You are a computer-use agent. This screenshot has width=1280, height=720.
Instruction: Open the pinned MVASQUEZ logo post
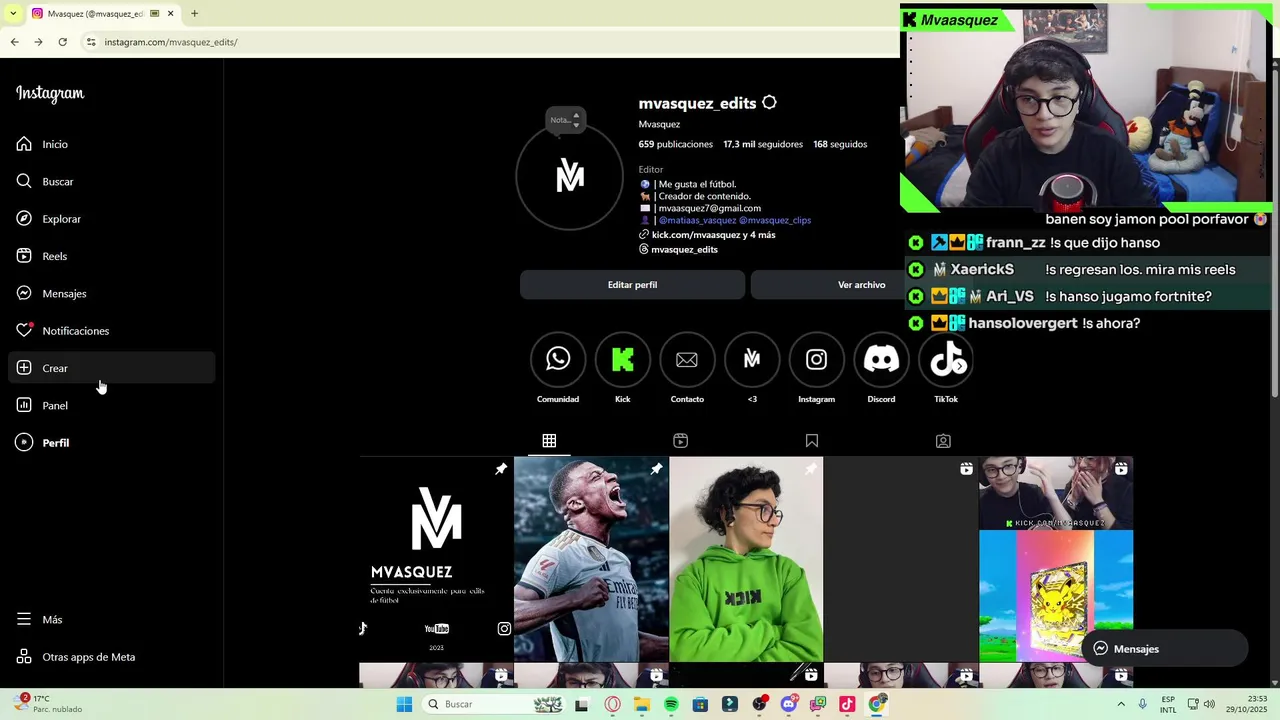[436, 559]
